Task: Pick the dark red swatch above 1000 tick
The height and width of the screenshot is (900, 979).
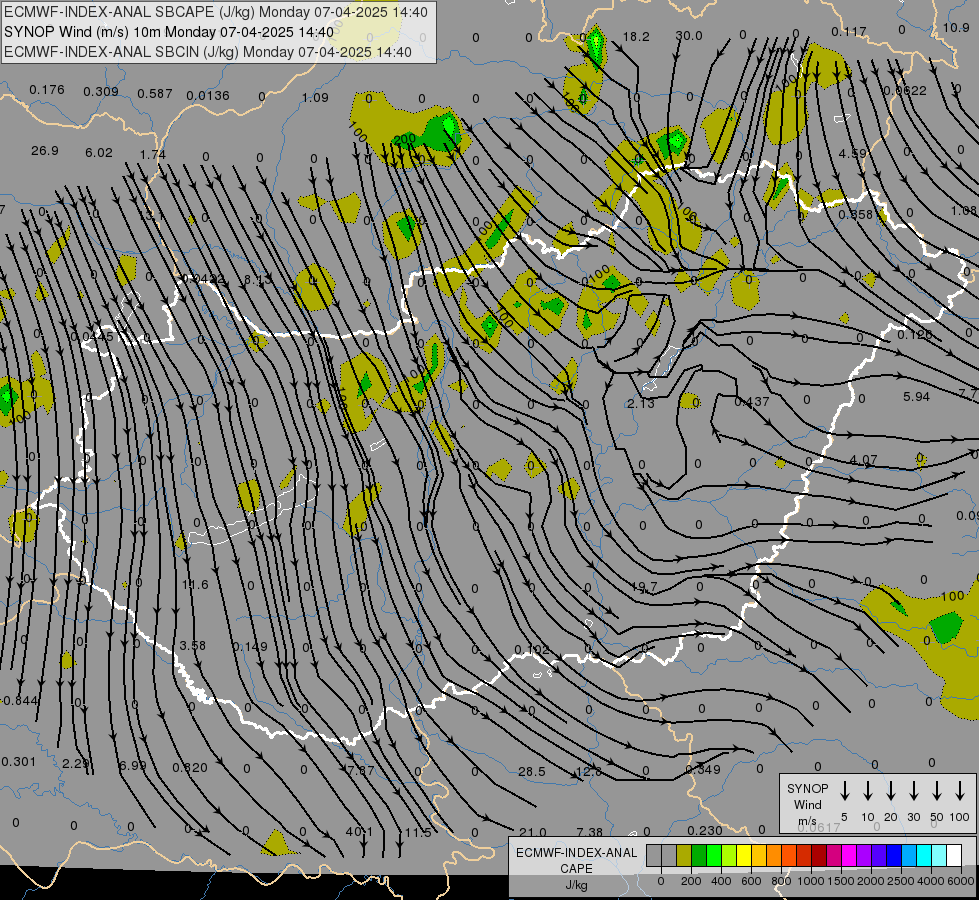Action: click(819, 855)
